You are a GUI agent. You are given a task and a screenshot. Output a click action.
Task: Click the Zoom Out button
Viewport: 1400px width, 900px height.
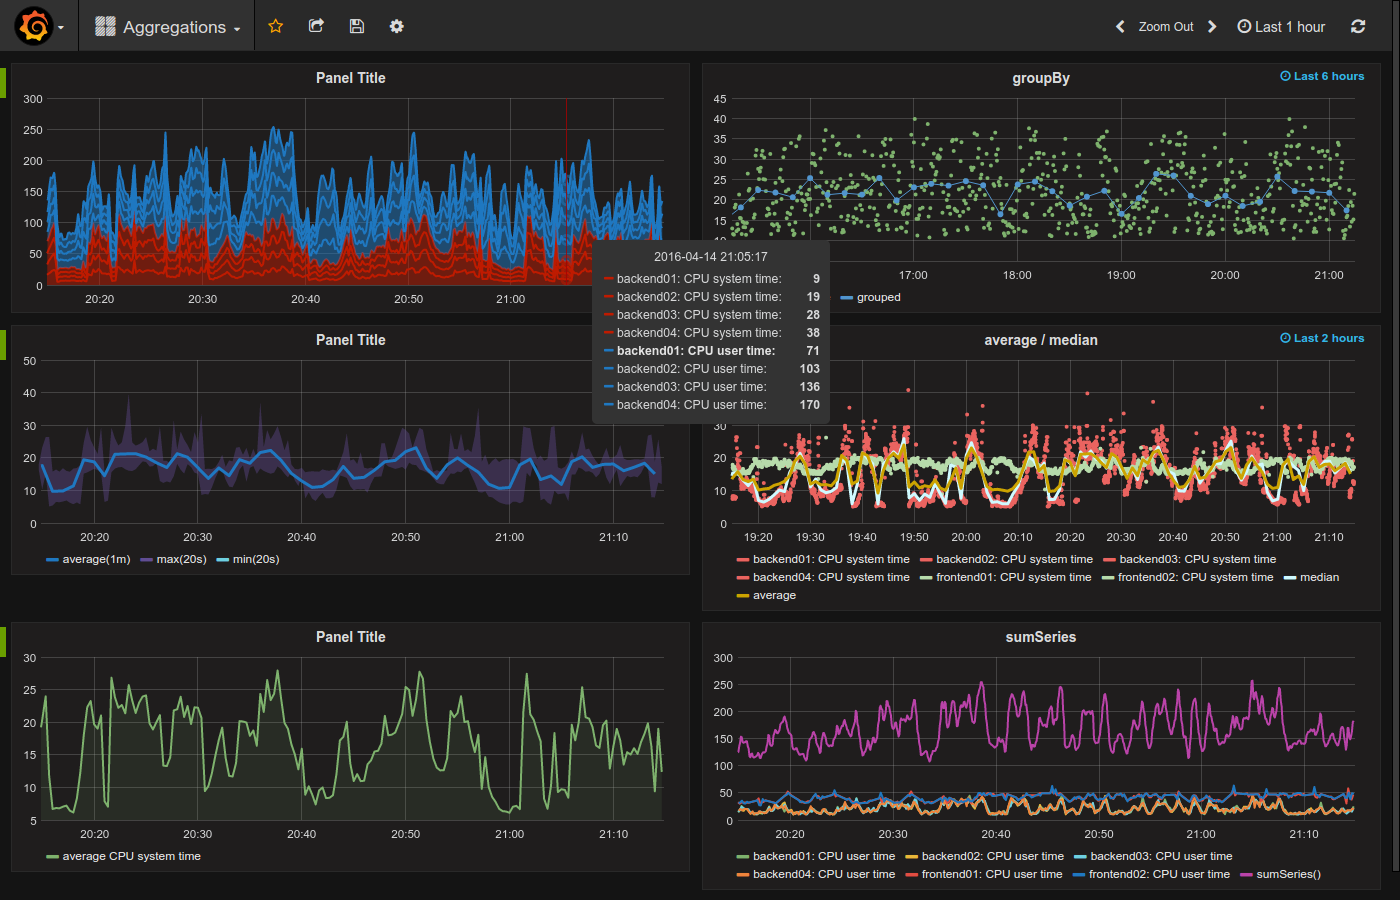1166,26
